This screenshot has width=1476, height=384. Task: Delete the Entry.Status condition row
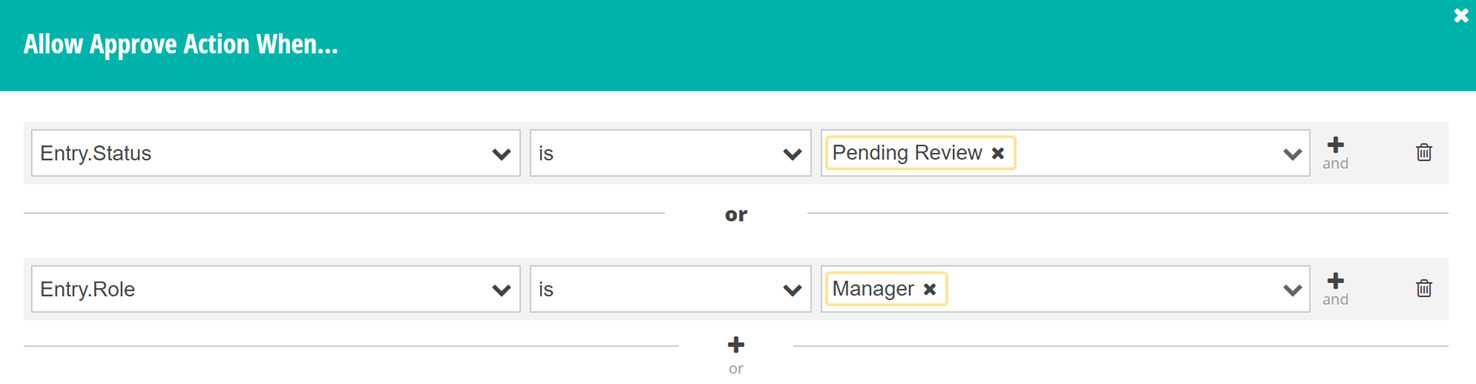[1424, 152]
